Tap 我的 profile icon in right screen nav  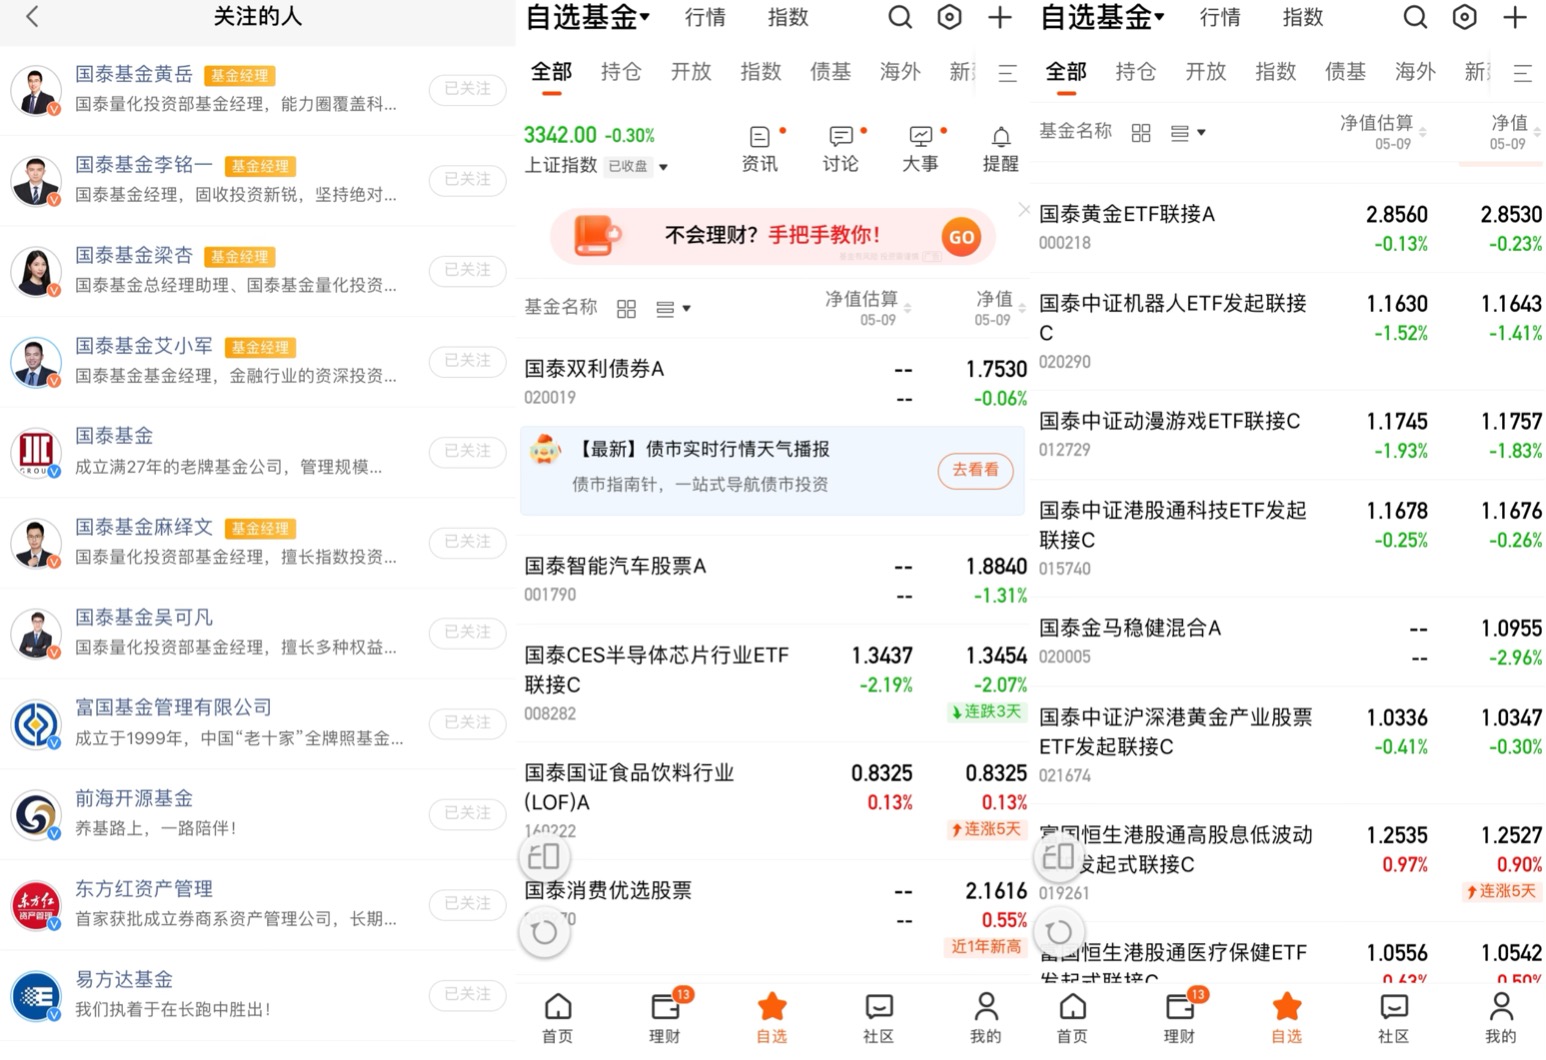coord(1500,1018)
